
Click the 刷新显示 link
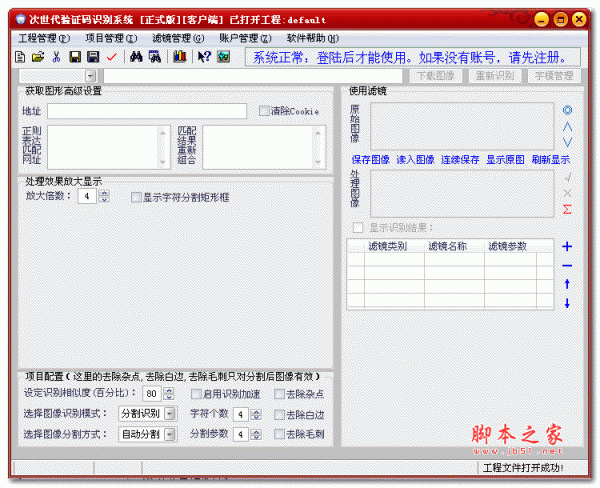[x=551, y=160]
